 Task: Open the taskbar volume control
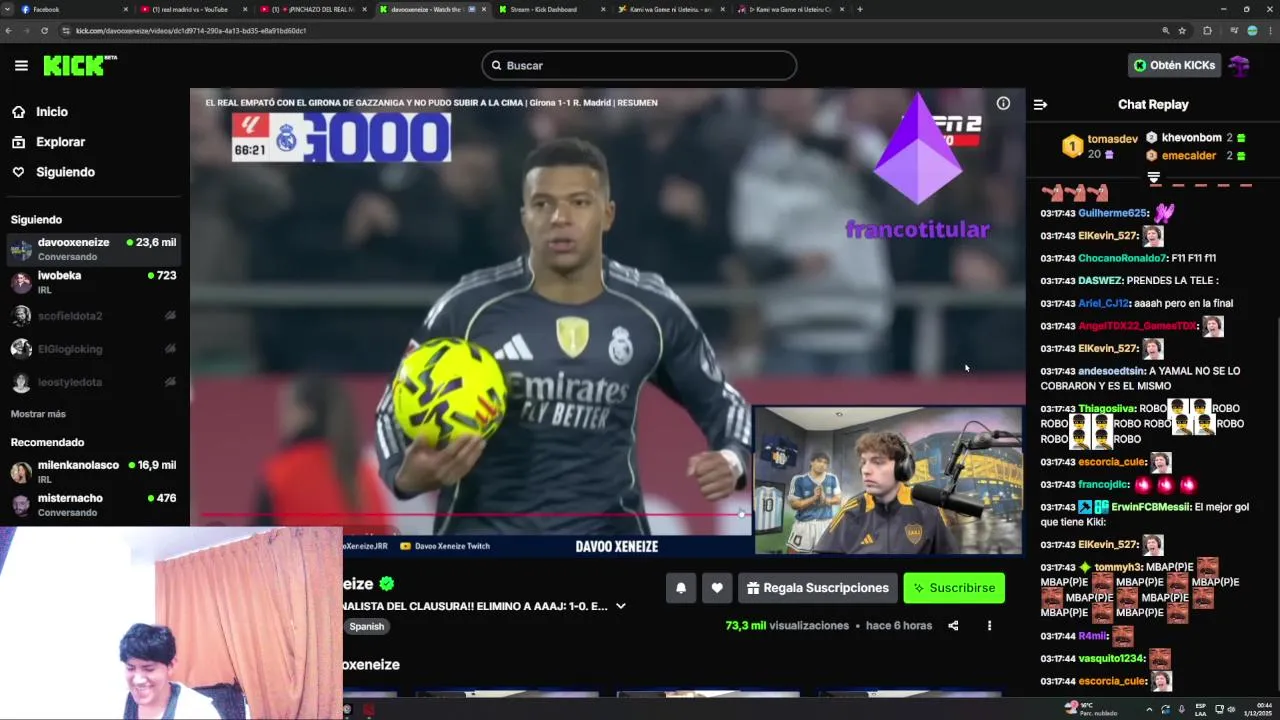(x=1230, y=709)
